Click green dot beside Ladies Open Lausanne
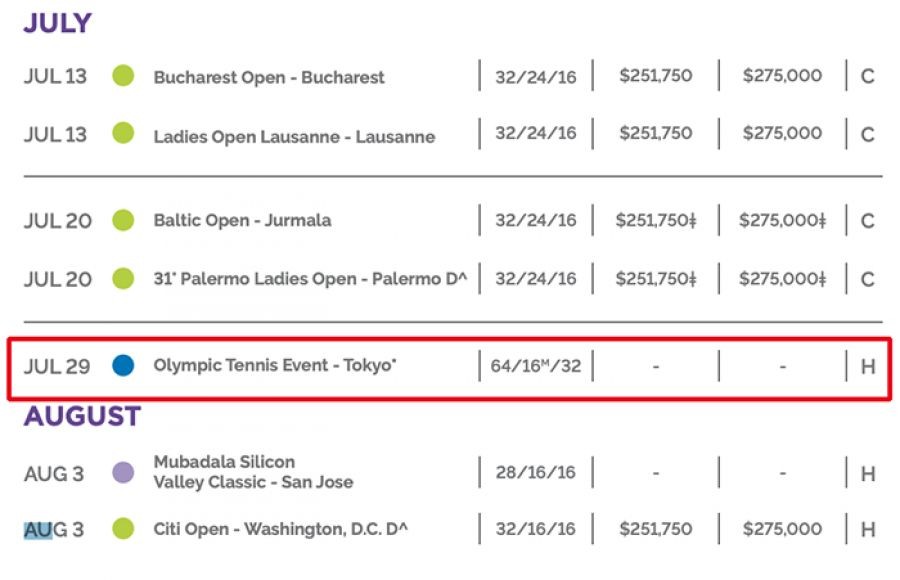This screenshot has height=580, width=900. click(x=123, y=133)
